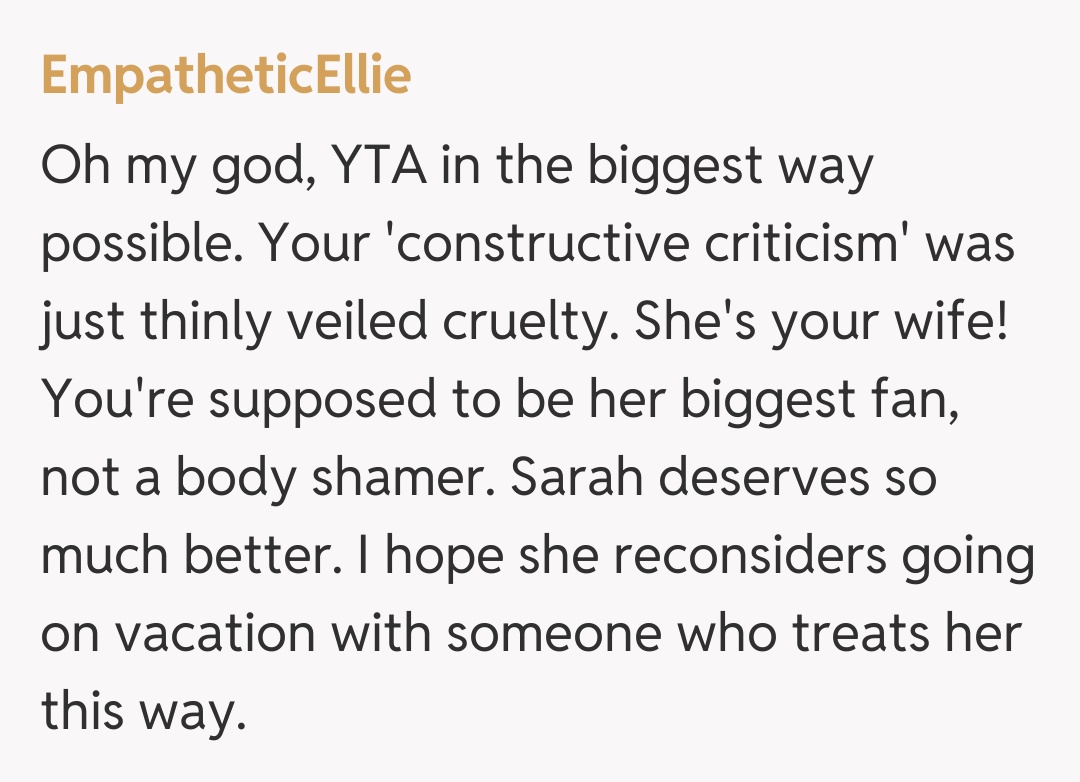Image resolution: width=1080 pixels, height=782 pixels.
Task: Click the word 'cruelty' in the comment
Action: pyautogui.click(x=512, y=322)
